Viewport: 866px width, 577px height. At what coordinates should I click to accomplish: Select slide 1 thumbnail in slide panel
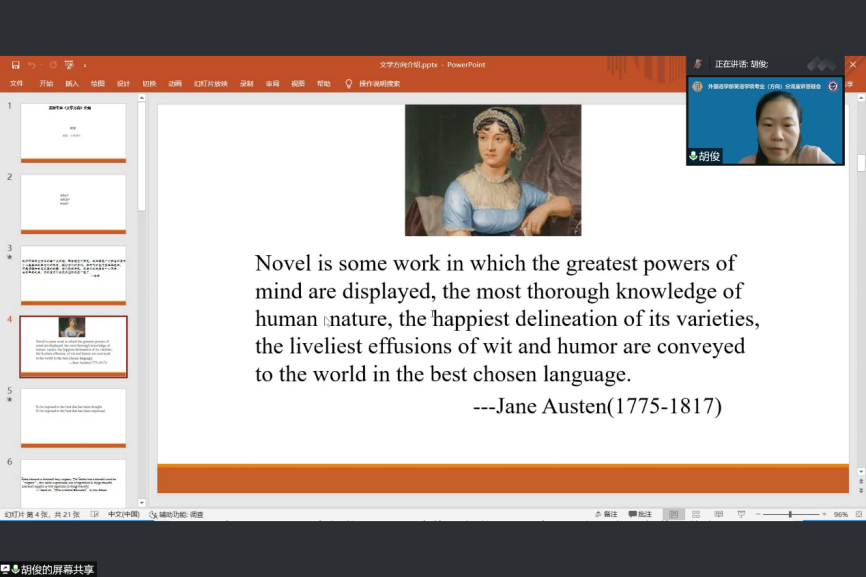click(73, 132)
